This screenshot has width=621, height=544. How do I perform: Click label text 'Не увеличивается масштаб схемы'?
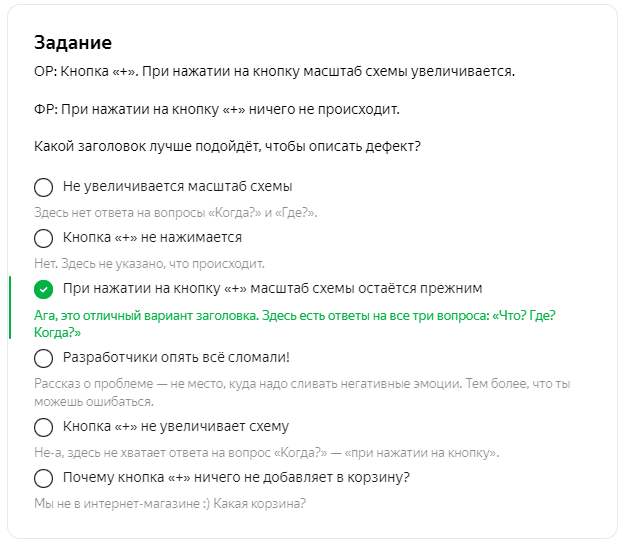177,186
